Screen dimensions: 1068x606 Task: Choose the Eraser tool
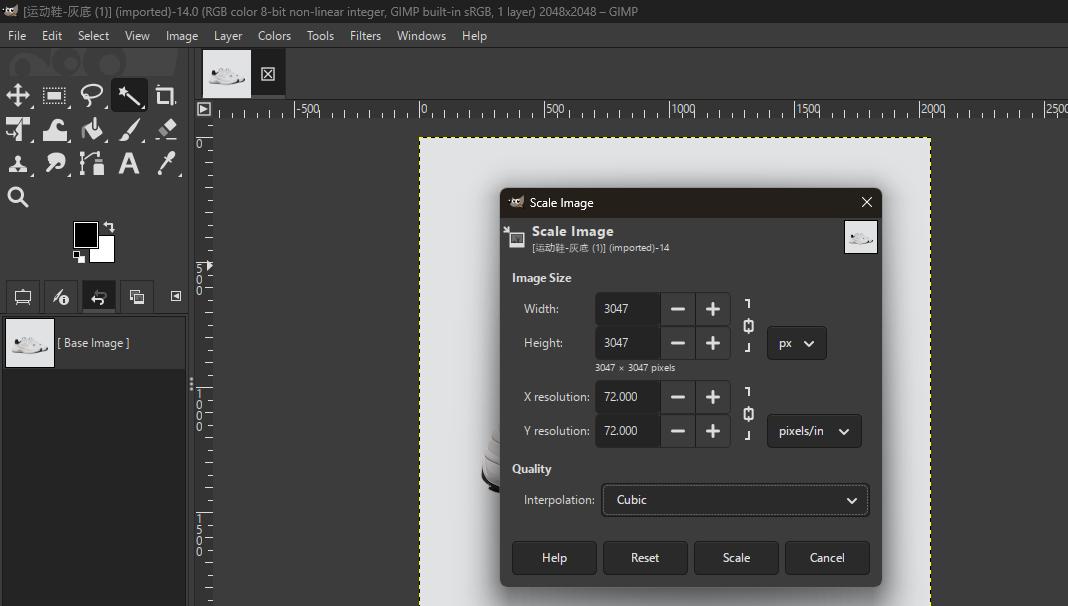(x=166, y=129)
